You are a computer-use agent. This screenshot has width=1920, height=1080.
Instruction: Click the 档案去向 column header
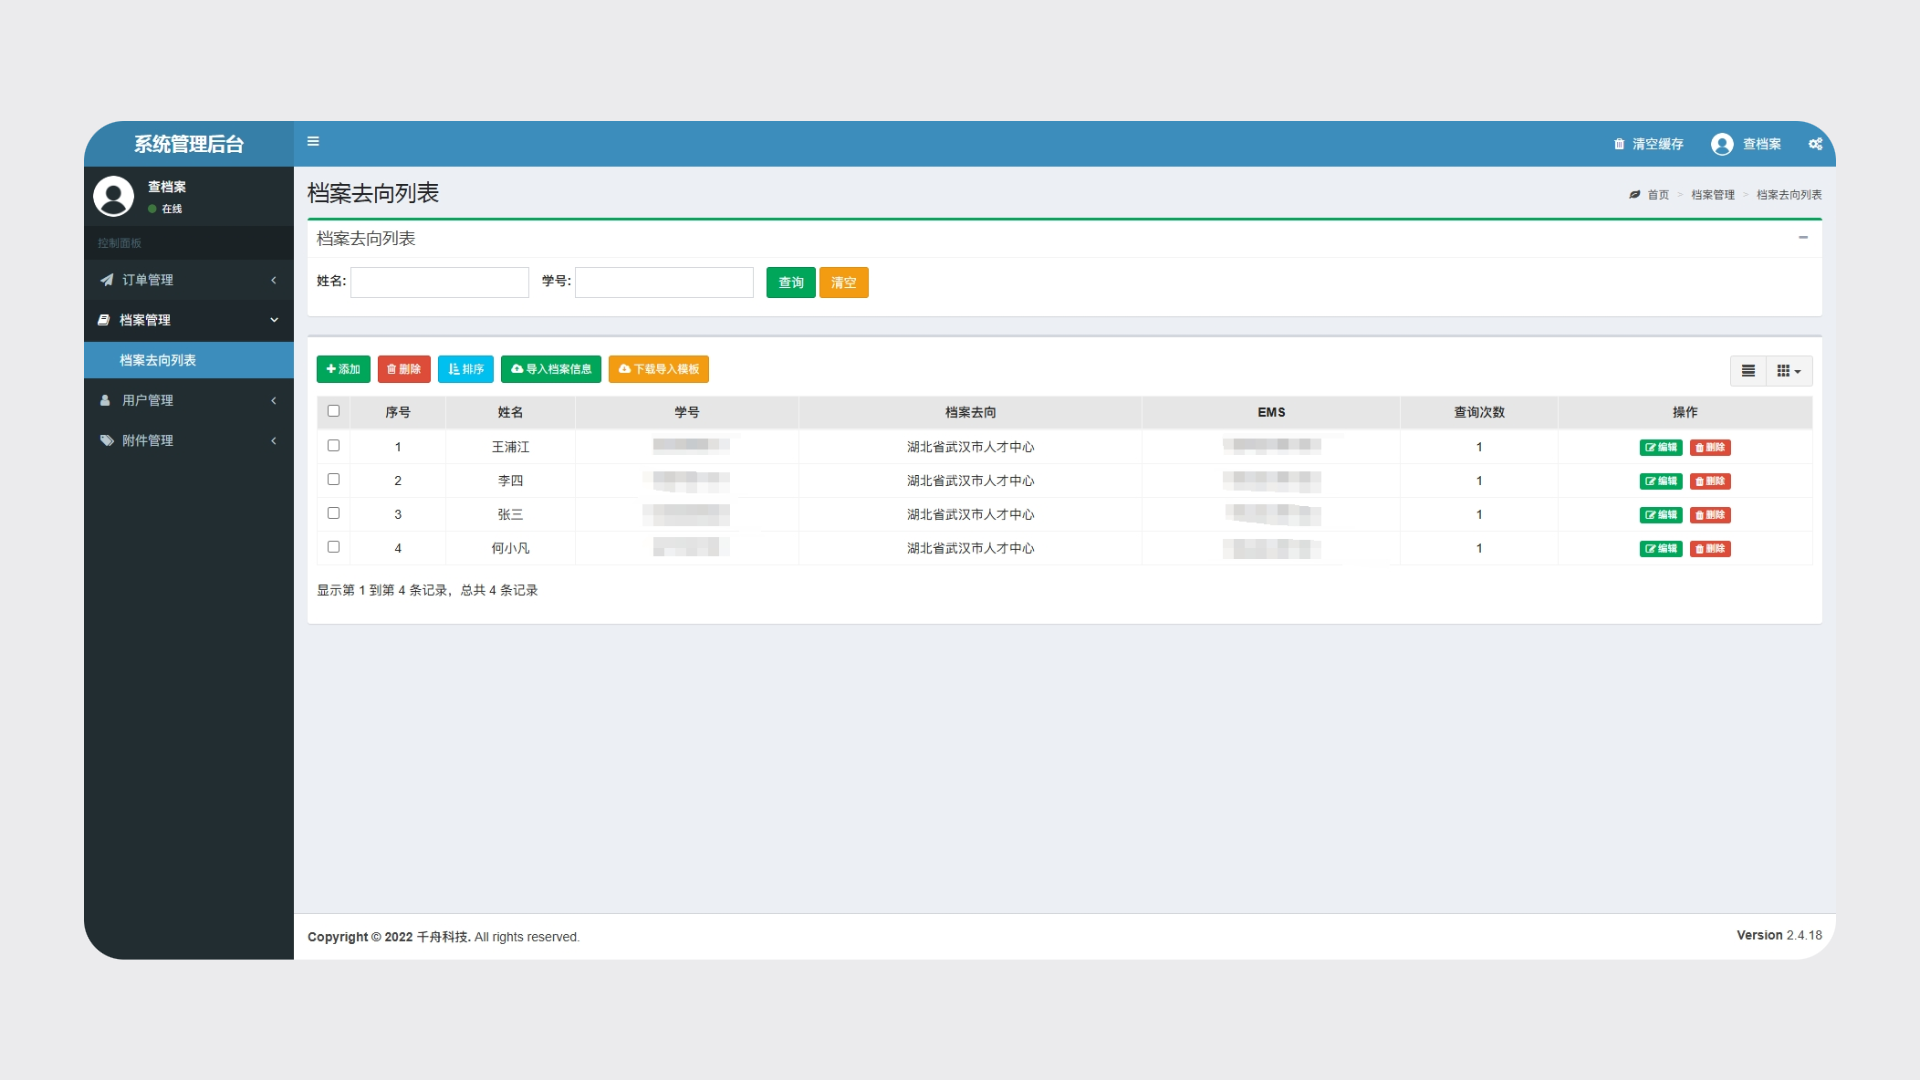[970, 412]
